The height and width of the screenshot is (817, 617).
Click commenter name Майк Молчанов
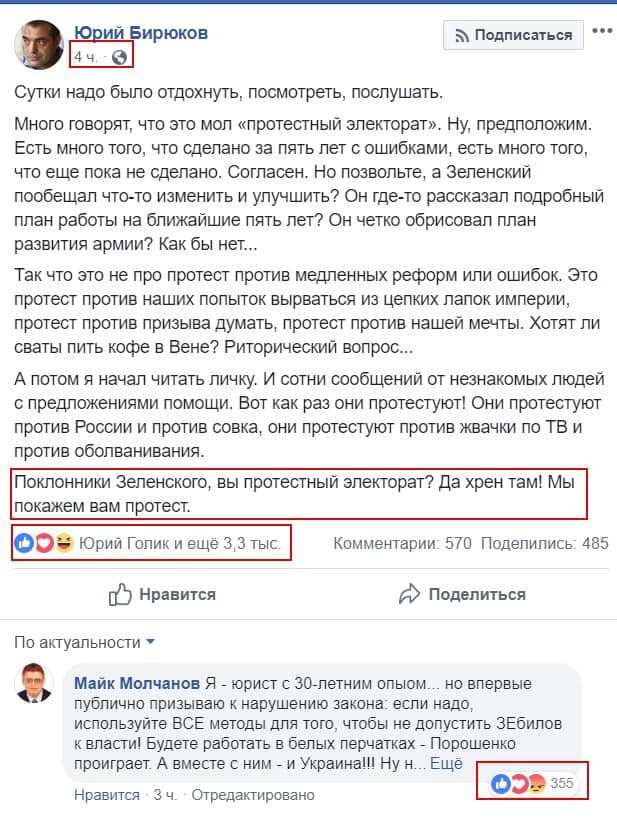(137, 683)
